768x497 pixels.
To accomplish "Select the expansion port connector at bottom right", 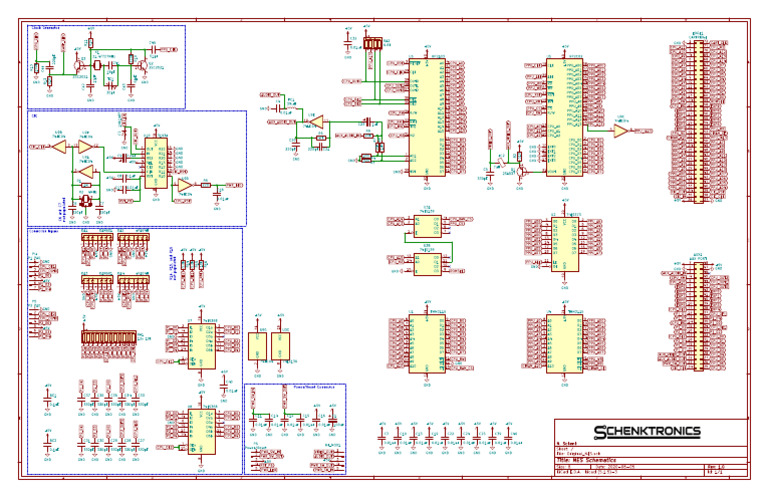I will (x=698, y=316).
